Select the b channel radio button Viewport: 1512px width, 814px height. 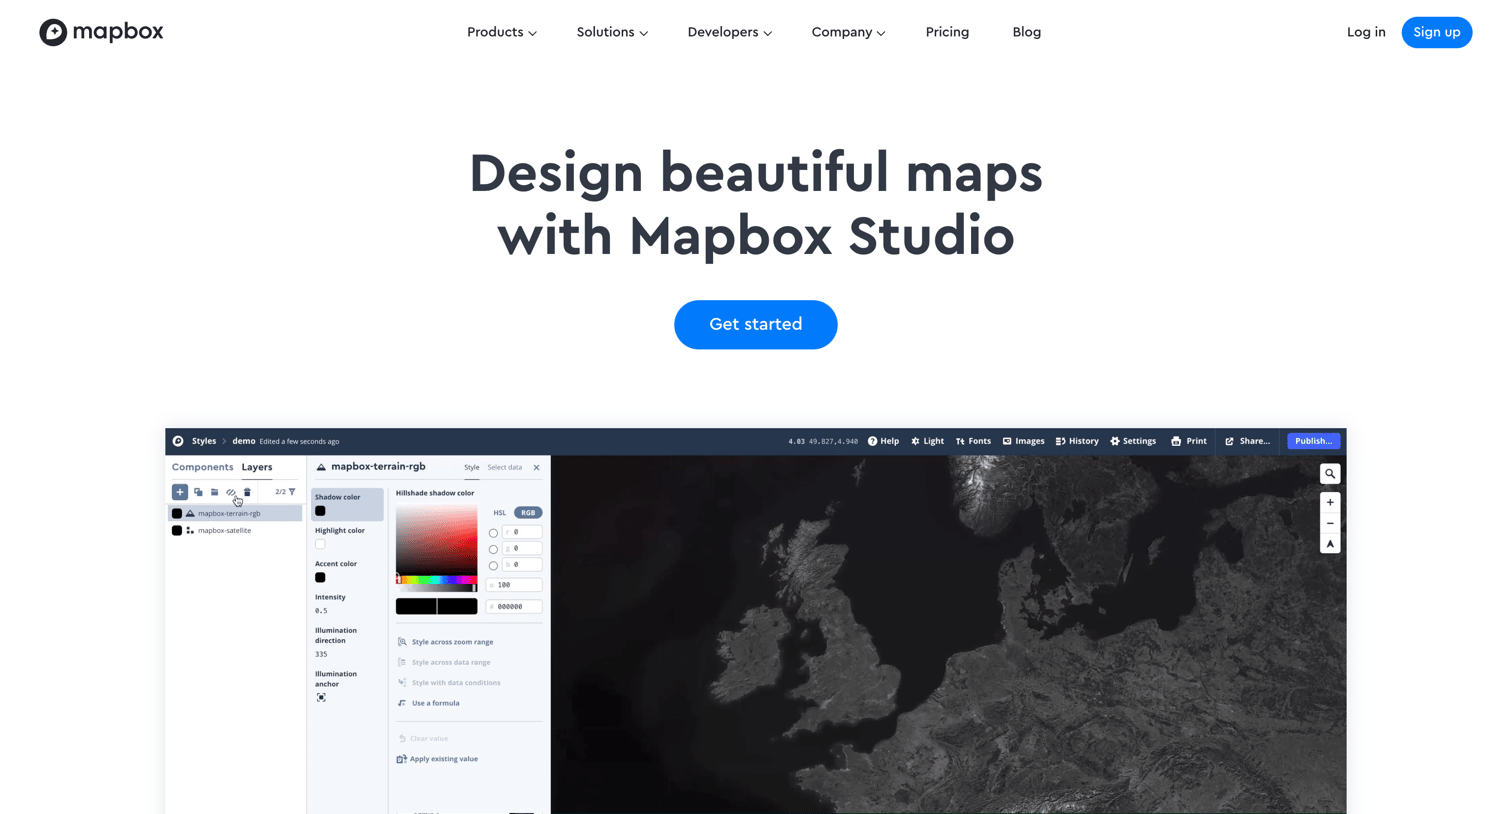click(493, 565)
